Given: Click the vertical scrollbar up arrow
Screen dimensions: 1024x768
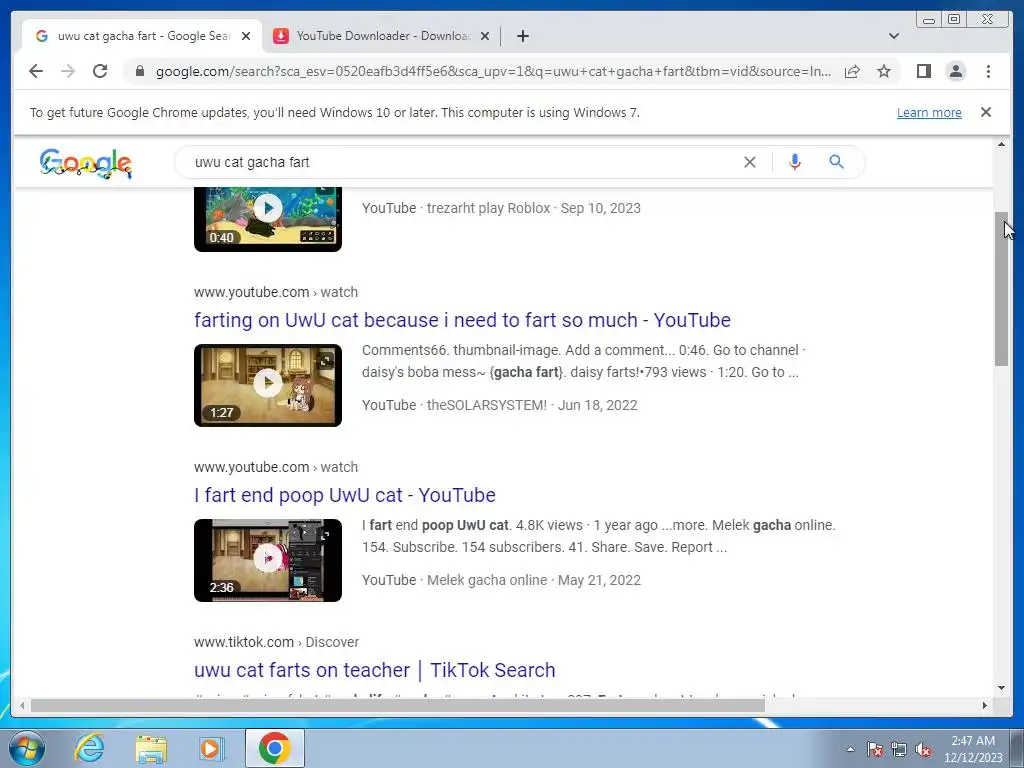Looking at the screenshot, I should click(x=1001, y=144).
